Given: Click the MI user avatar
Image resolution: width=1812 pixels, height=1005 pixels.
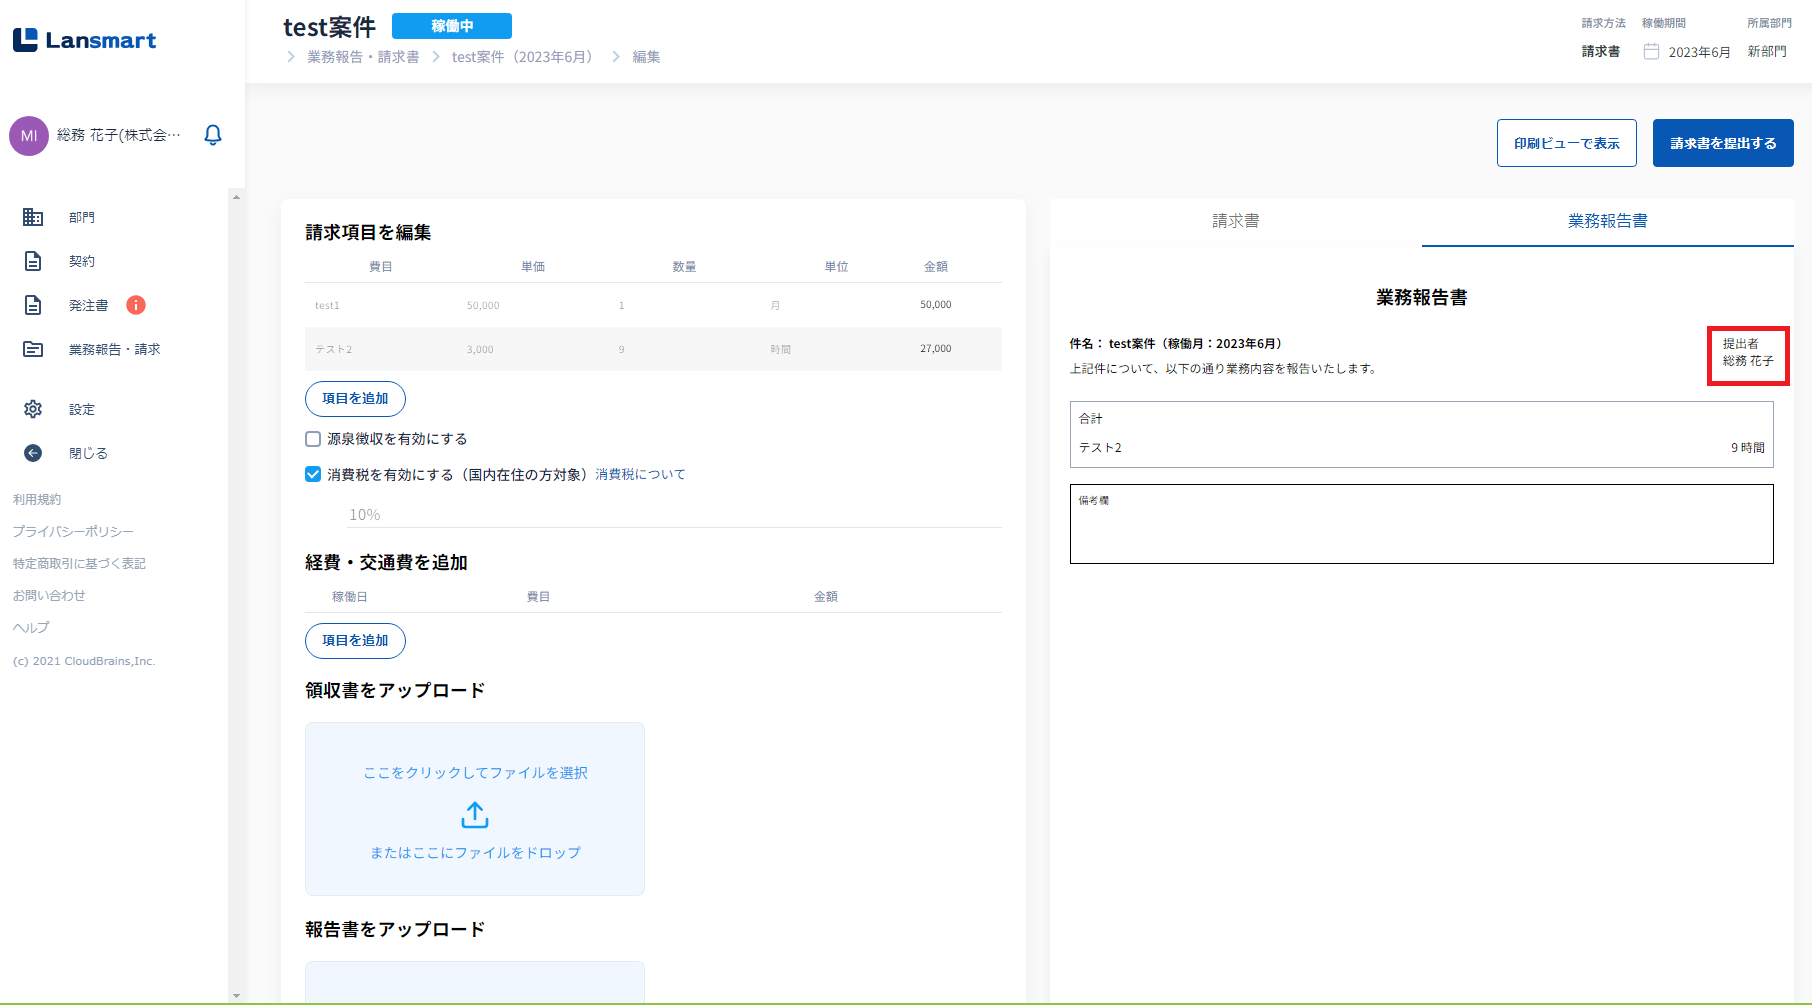Looking at the screenshot, I should point(29,136).
